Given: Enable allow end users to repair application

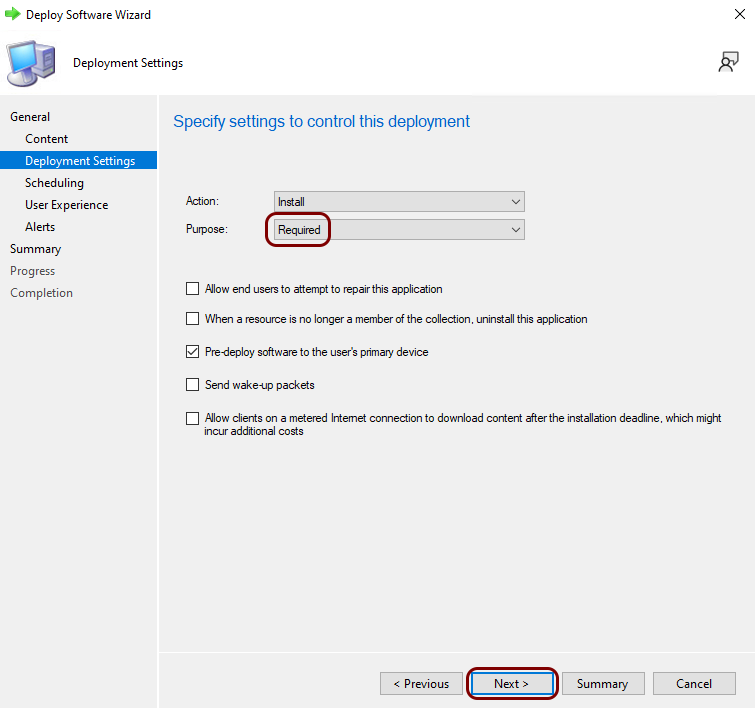Looking at the screenshot, I should pos(193,288).
